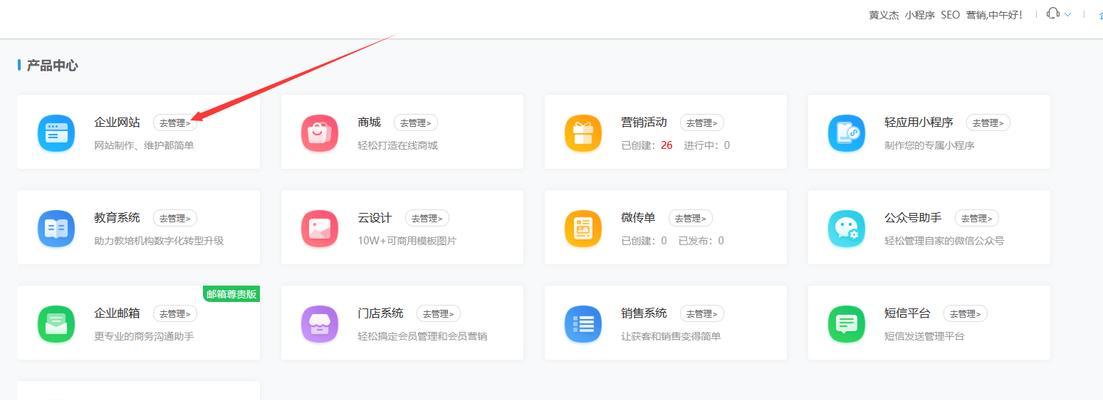Click the 教育系统 open book icon
1103x400 pixels.
point(56,228)
